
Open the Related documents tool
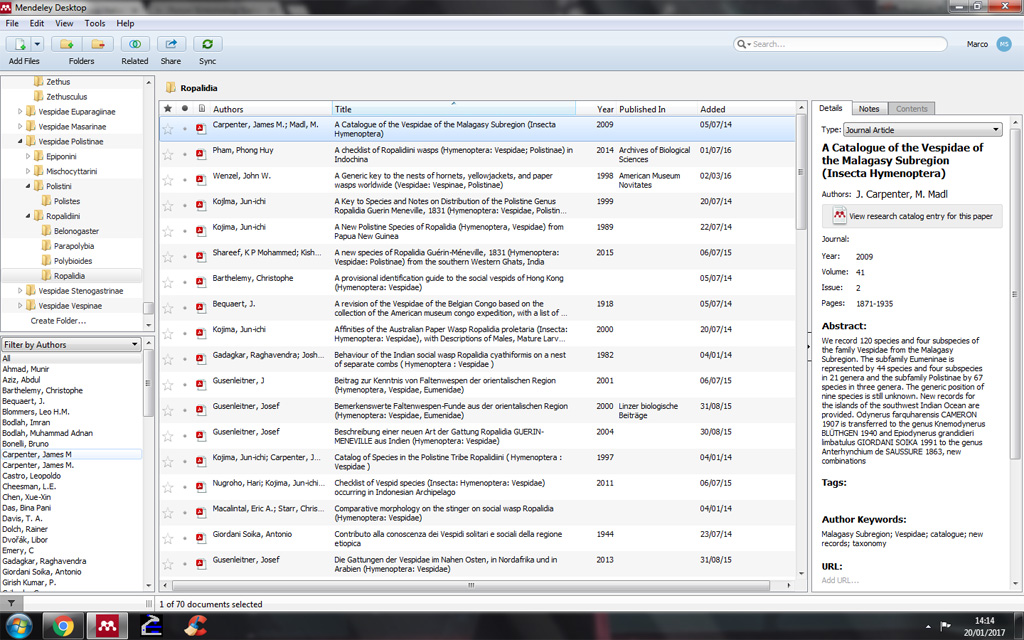(x=135, y=44)
